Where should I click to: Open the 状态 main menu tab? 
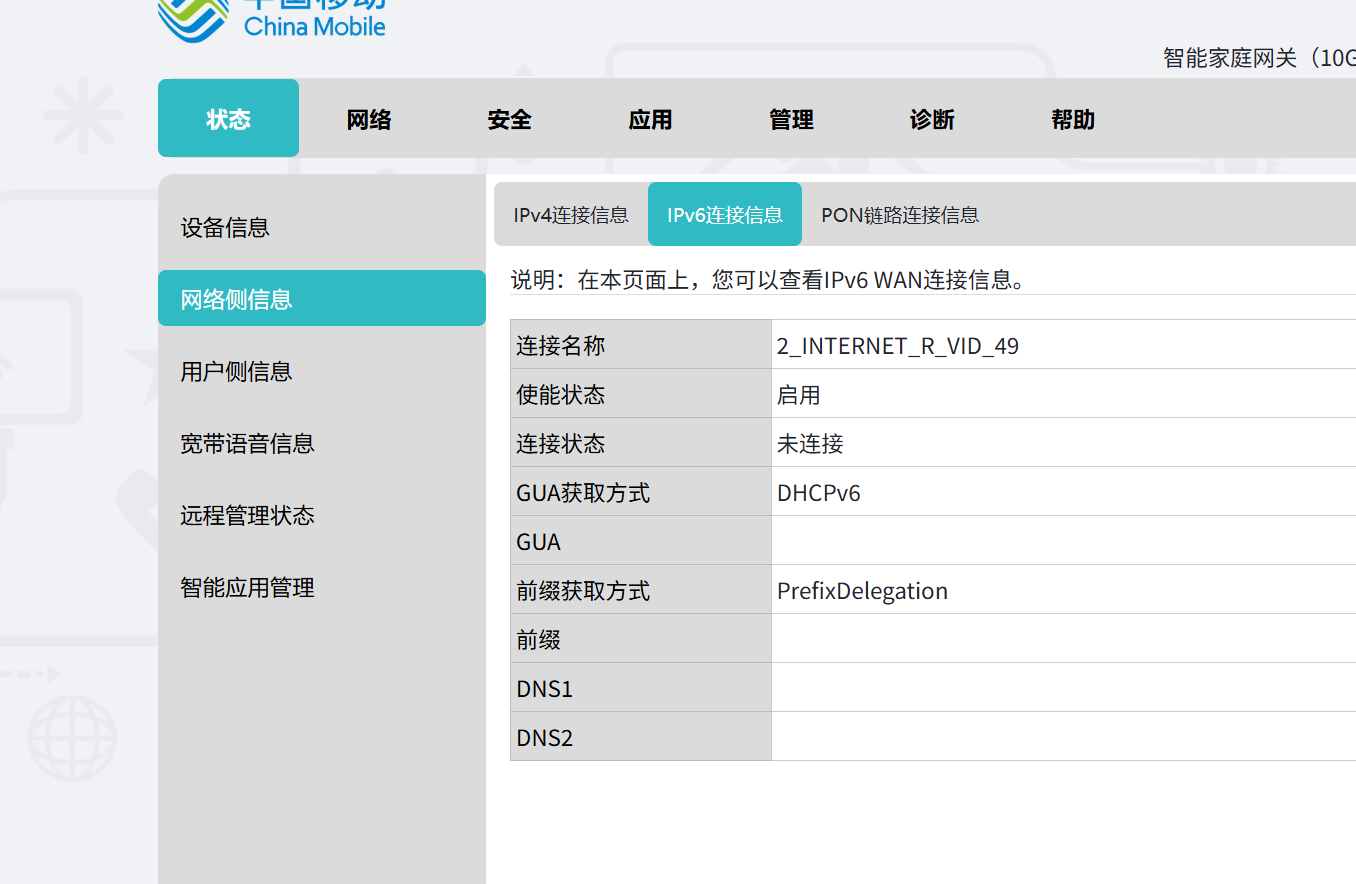[228, 118]
